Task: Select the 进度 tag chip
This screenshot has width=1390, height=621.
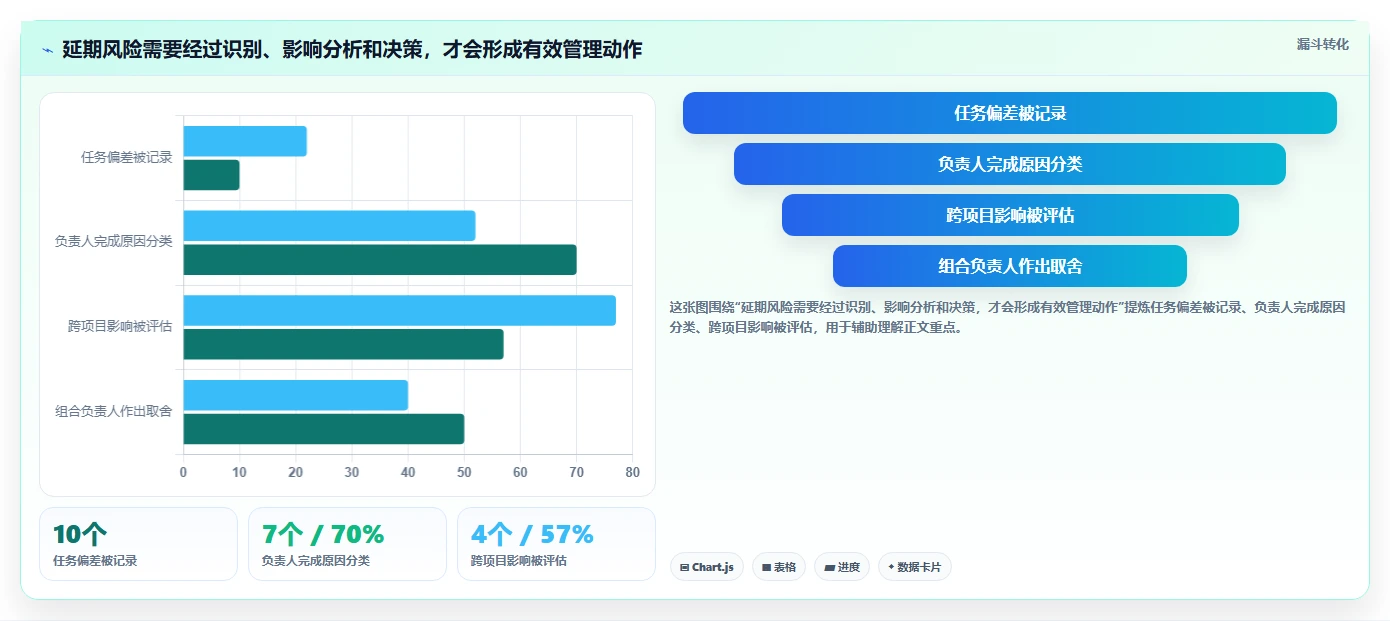Action: (842, 567)
